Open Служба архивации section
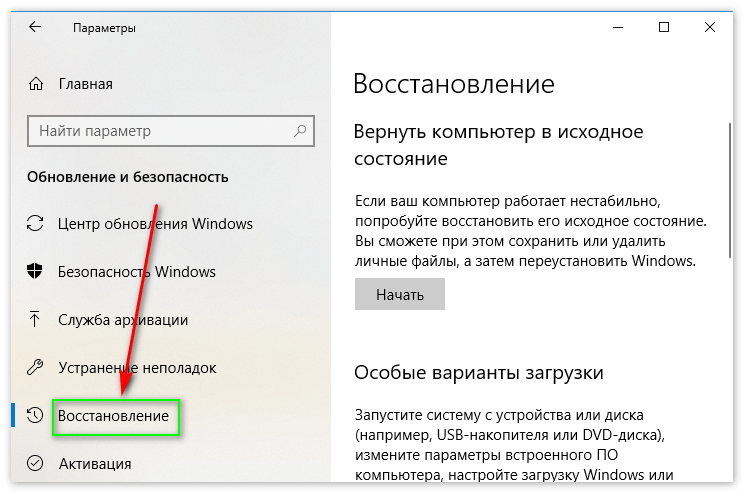 point(123,320)
